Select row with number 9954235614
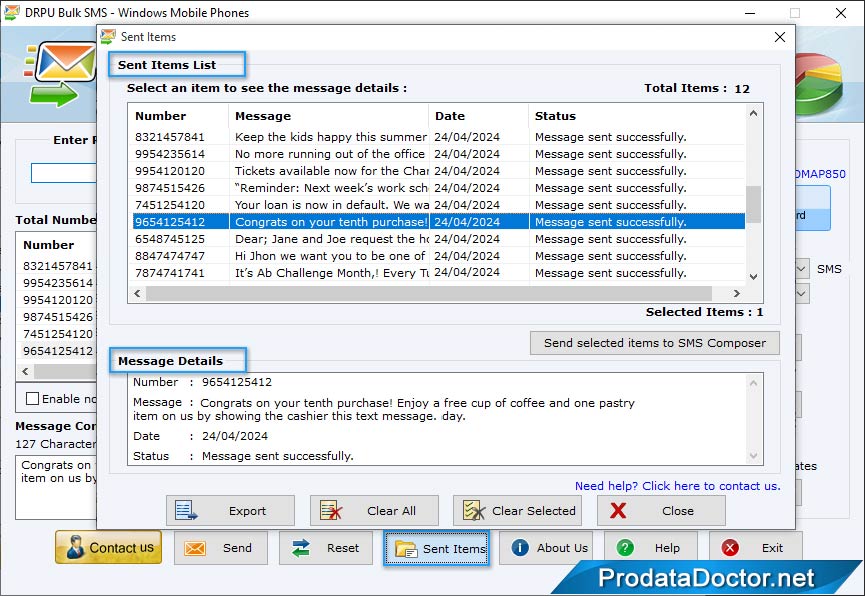The width and height of the screenshot is (865, 596). coord(439,153)
